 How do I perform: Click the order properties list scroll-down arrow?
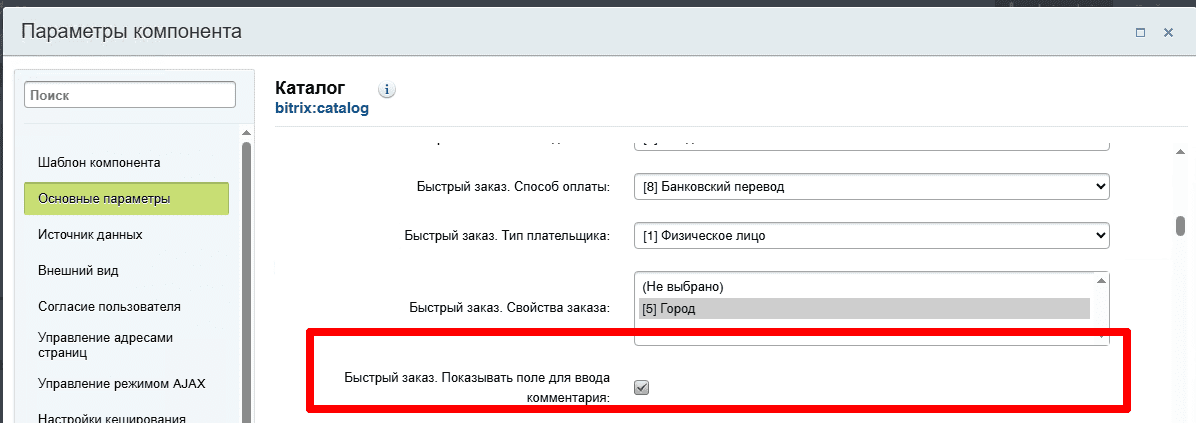pos(1101,337)
